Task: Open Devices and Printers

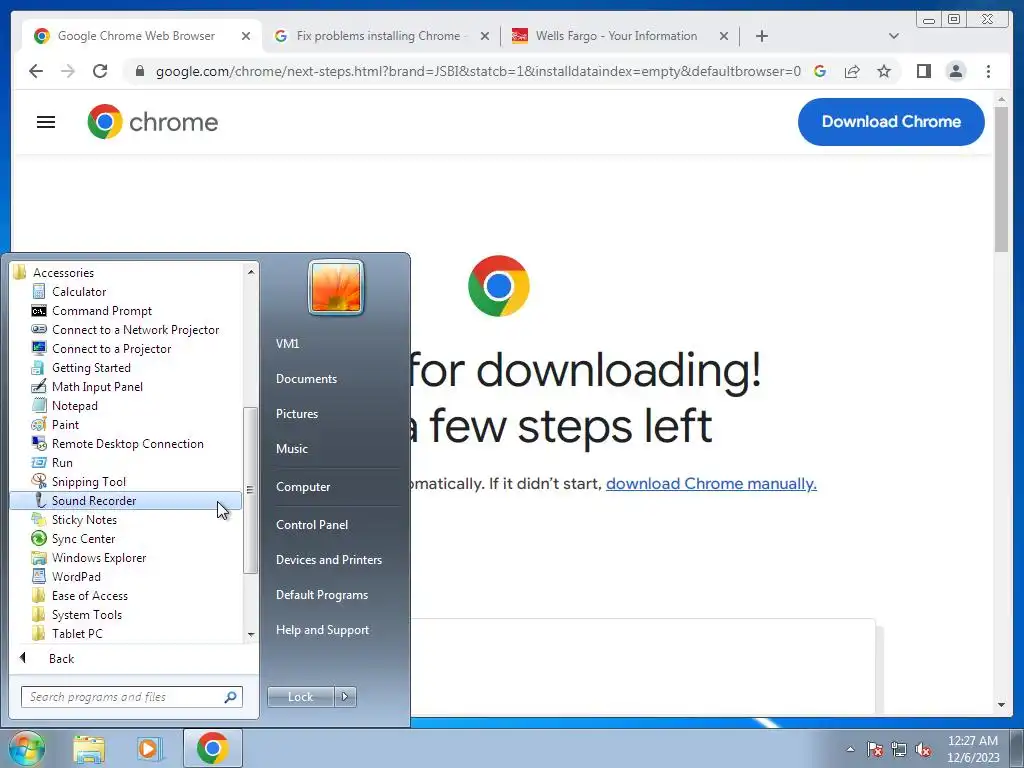Action: [328, 560]
